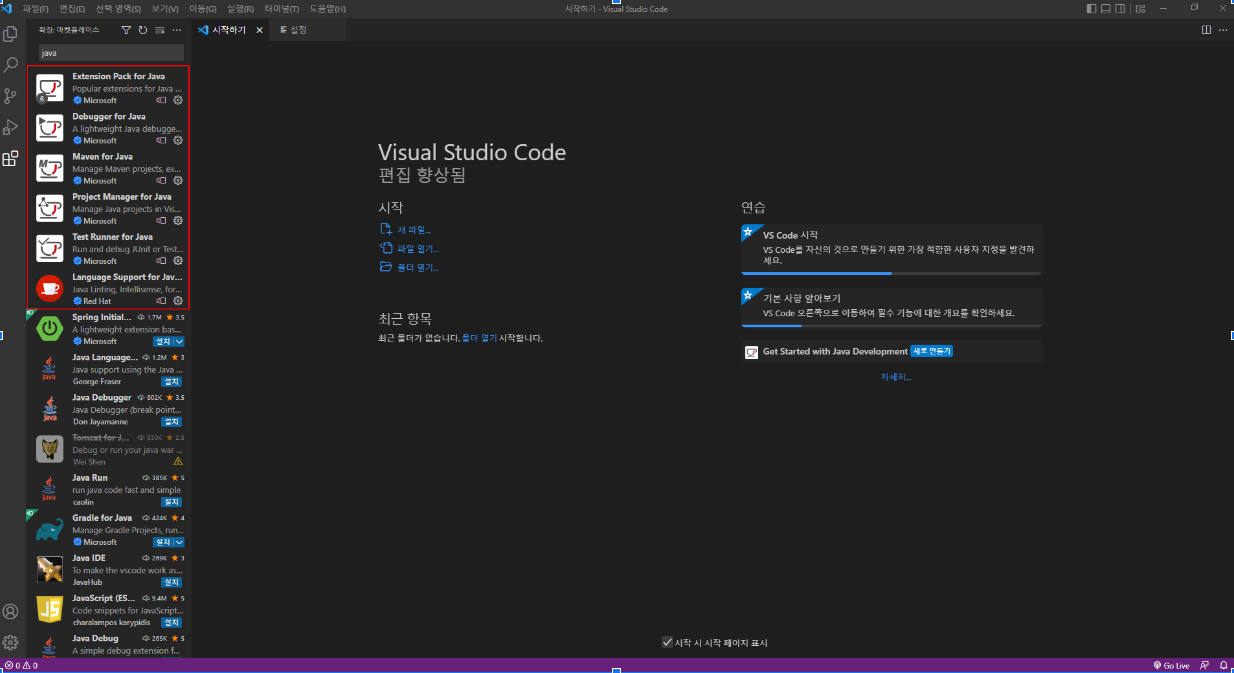This screenshot has width=1234, height=673.
Task: Open the Manage gear in activity bar
Action: coord(11,642)
